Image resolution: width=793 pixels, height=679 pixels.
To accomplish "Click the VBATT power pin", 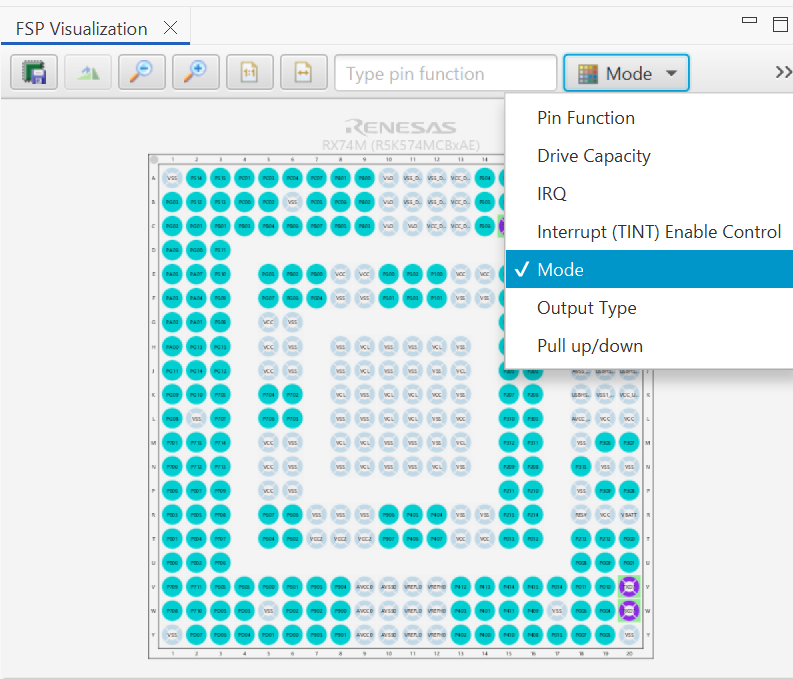I will [629, 515].
